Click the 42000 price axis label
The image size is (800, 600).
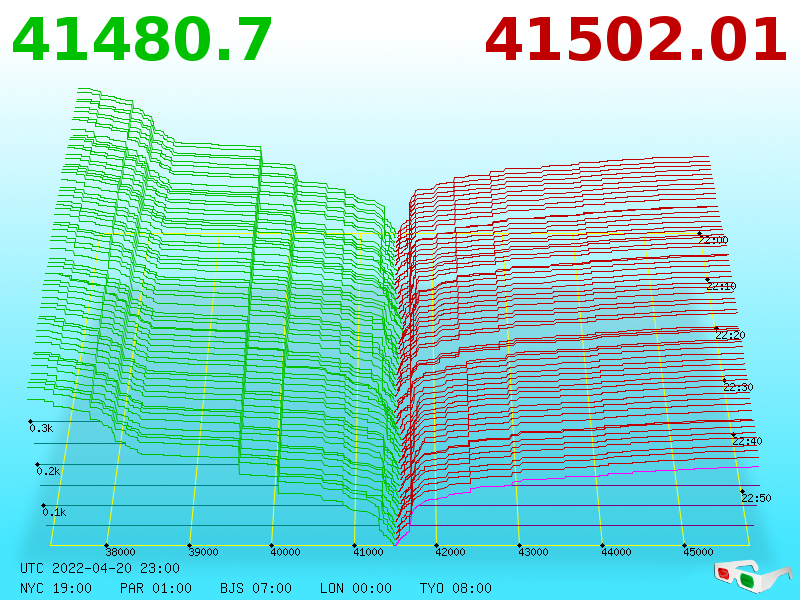[x=450, y=552]
